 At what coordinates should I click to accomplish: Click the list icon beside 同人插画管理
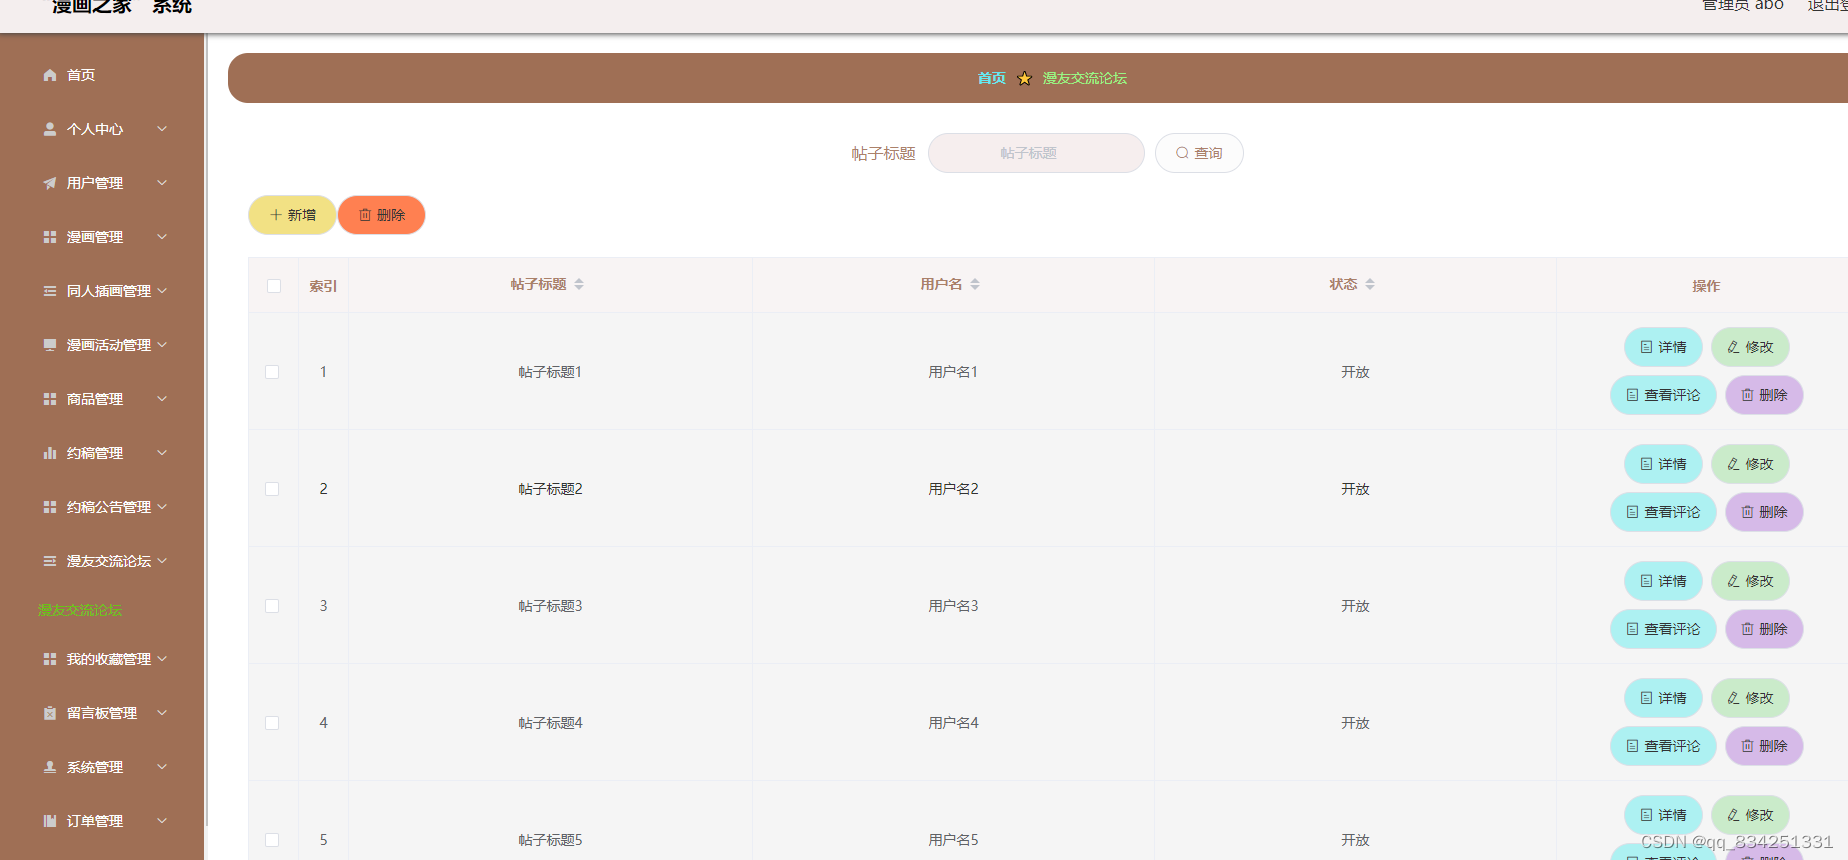(50, 291)
